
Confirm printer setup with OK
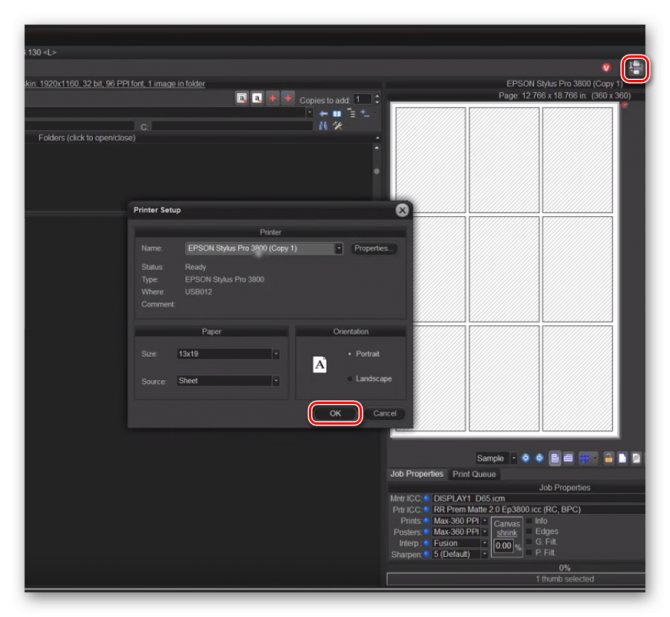tap(335, 413)
